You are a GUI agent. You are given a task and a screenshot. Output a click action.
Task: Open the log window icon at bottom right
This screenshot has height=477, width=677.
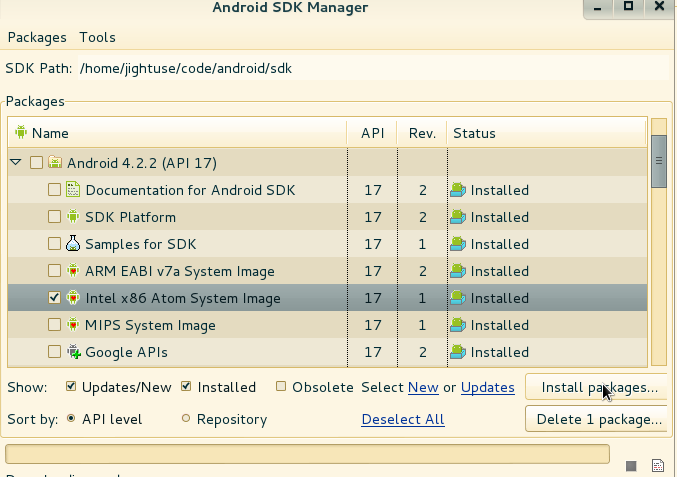[x=658, y=466]
